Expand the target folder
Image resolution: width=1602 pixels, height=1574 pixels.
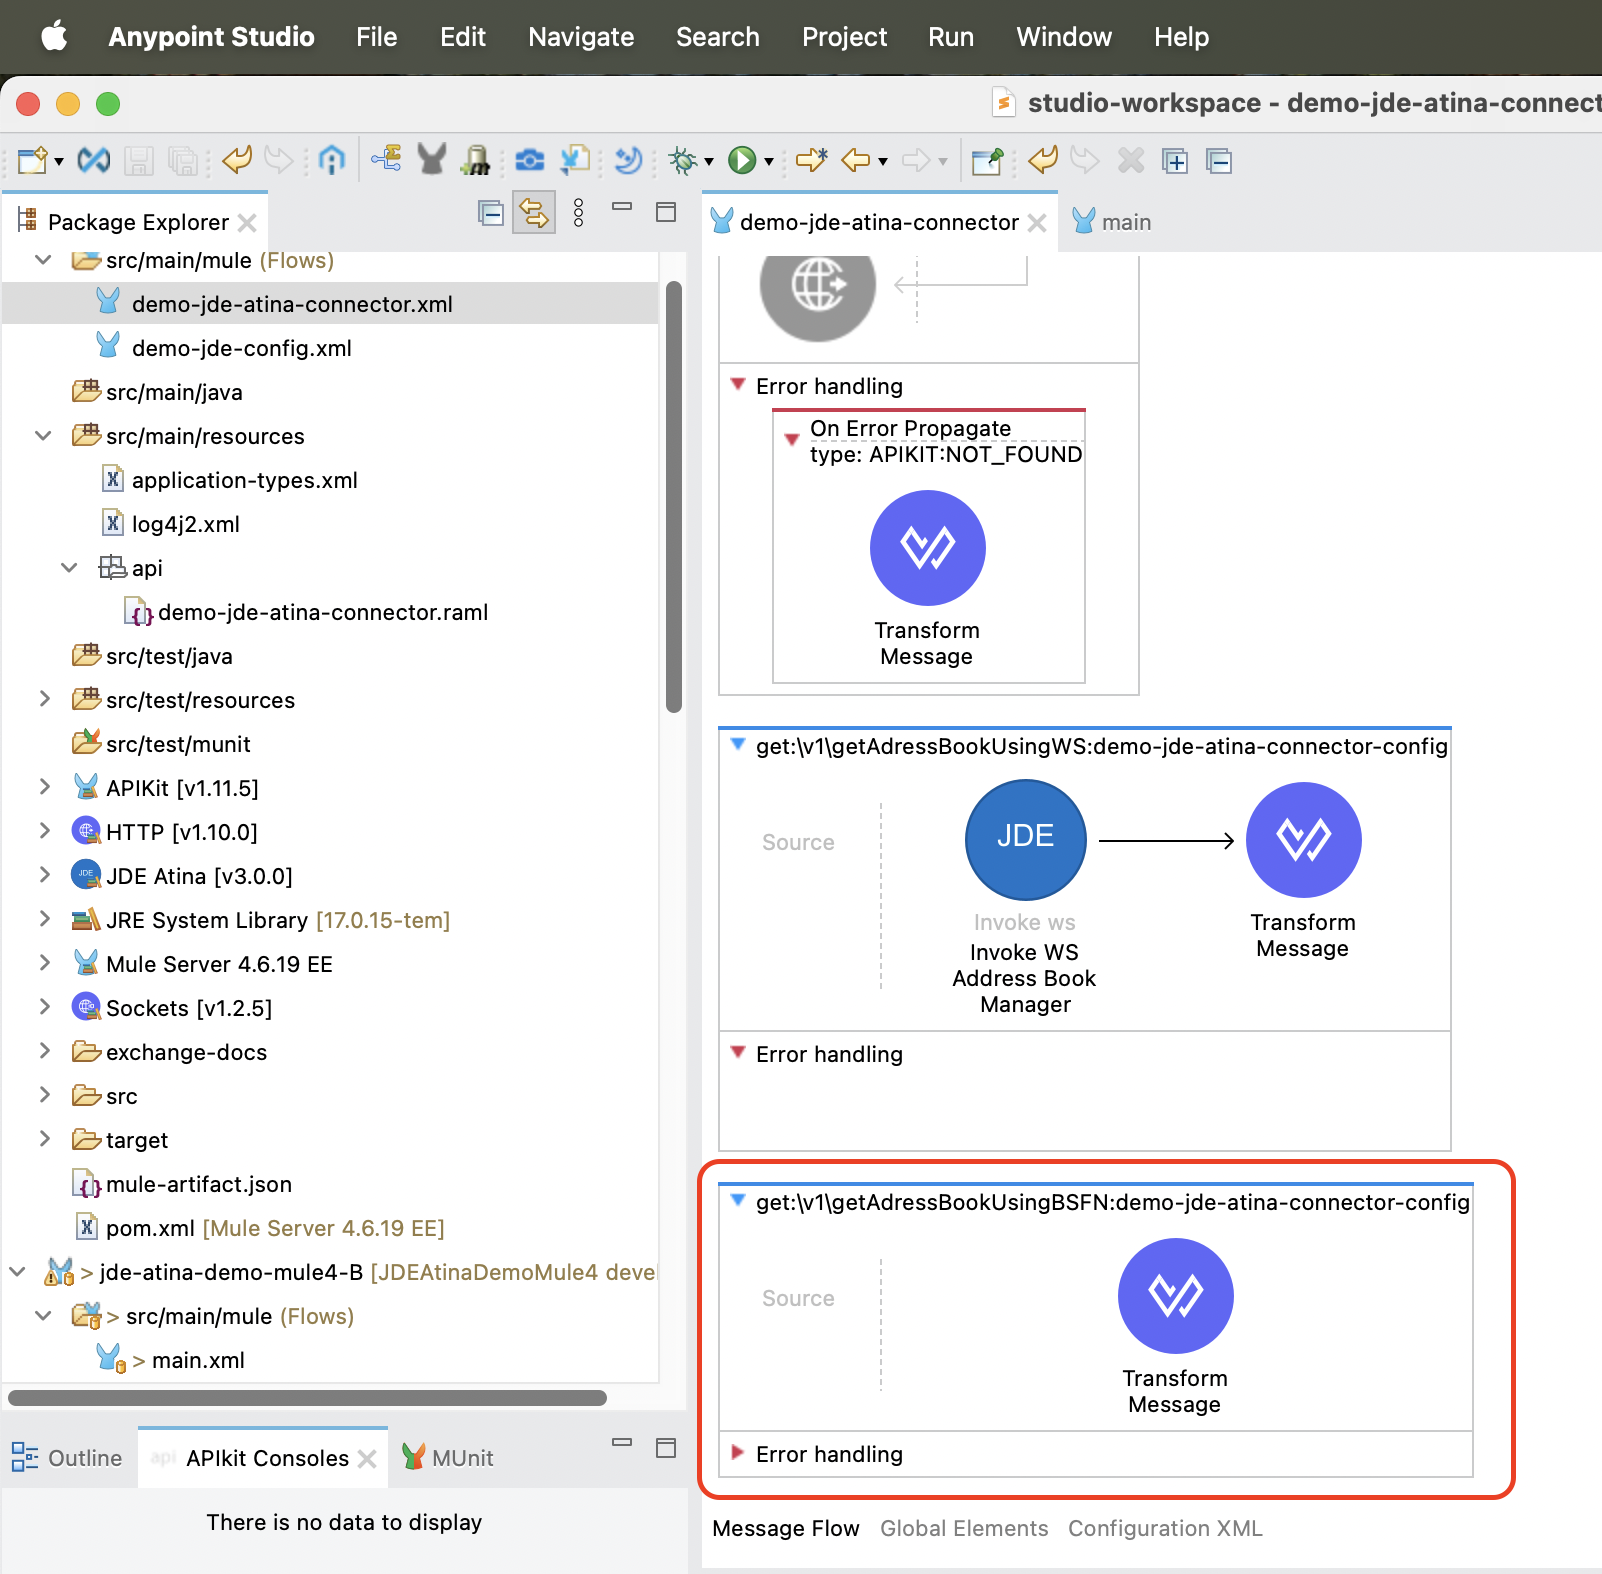point(44,1140)
